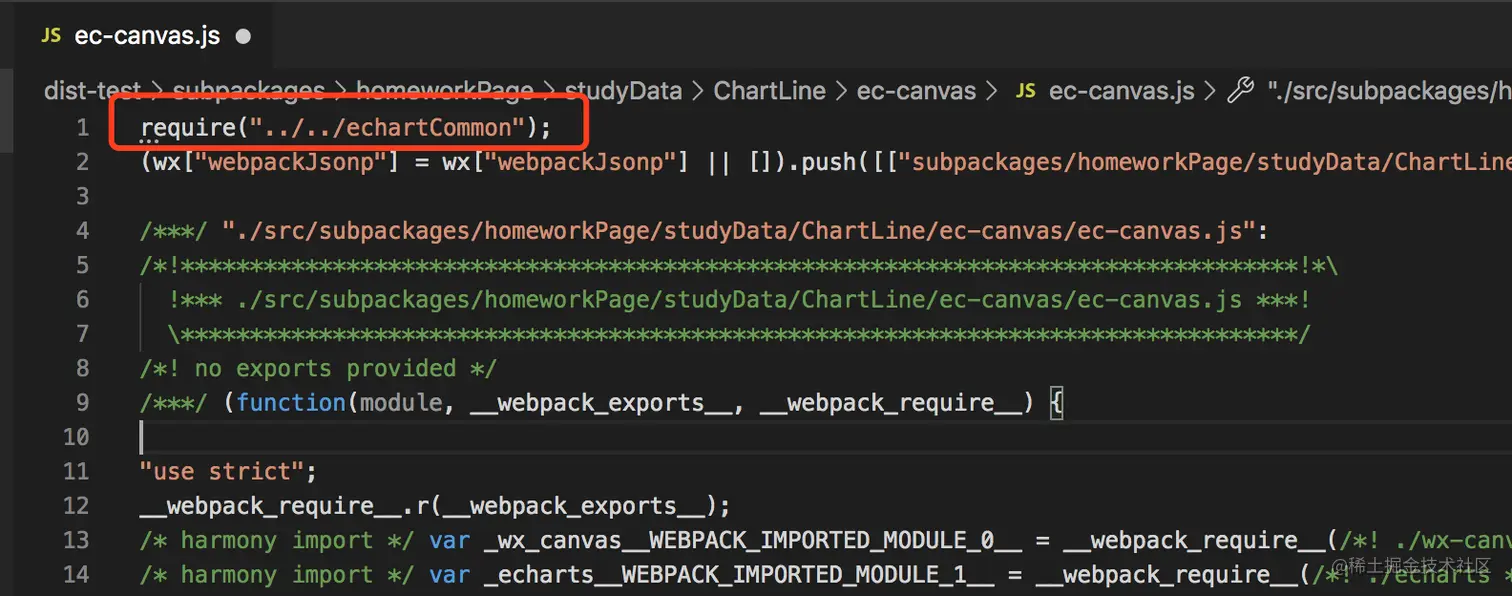Click line number 9 in the gutter
This screenshot has height=596, width=1512.
(84, 402)
